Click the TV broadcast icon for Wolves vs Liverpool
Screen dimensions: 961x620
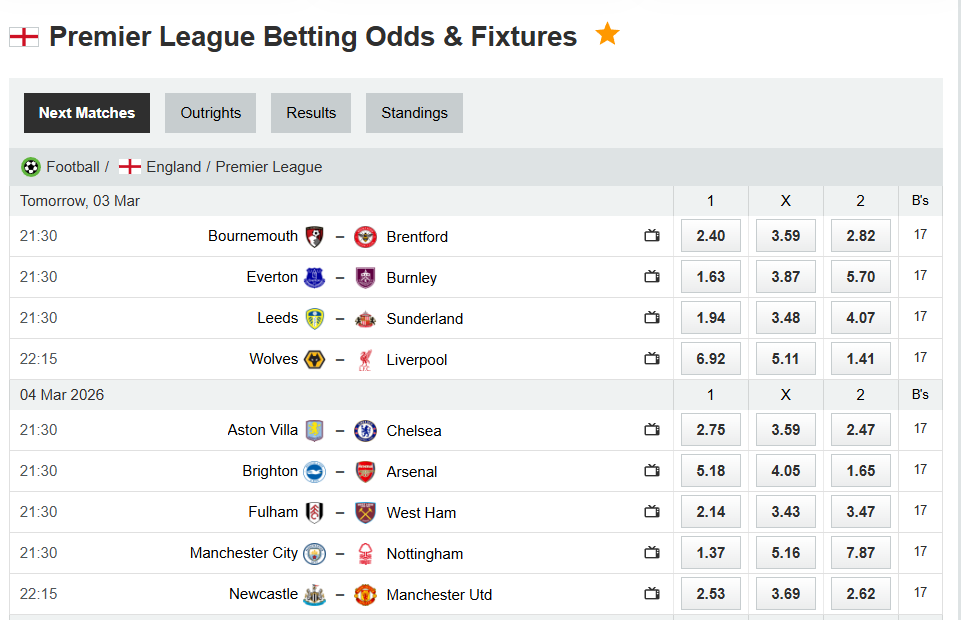[x=652, y=359]
